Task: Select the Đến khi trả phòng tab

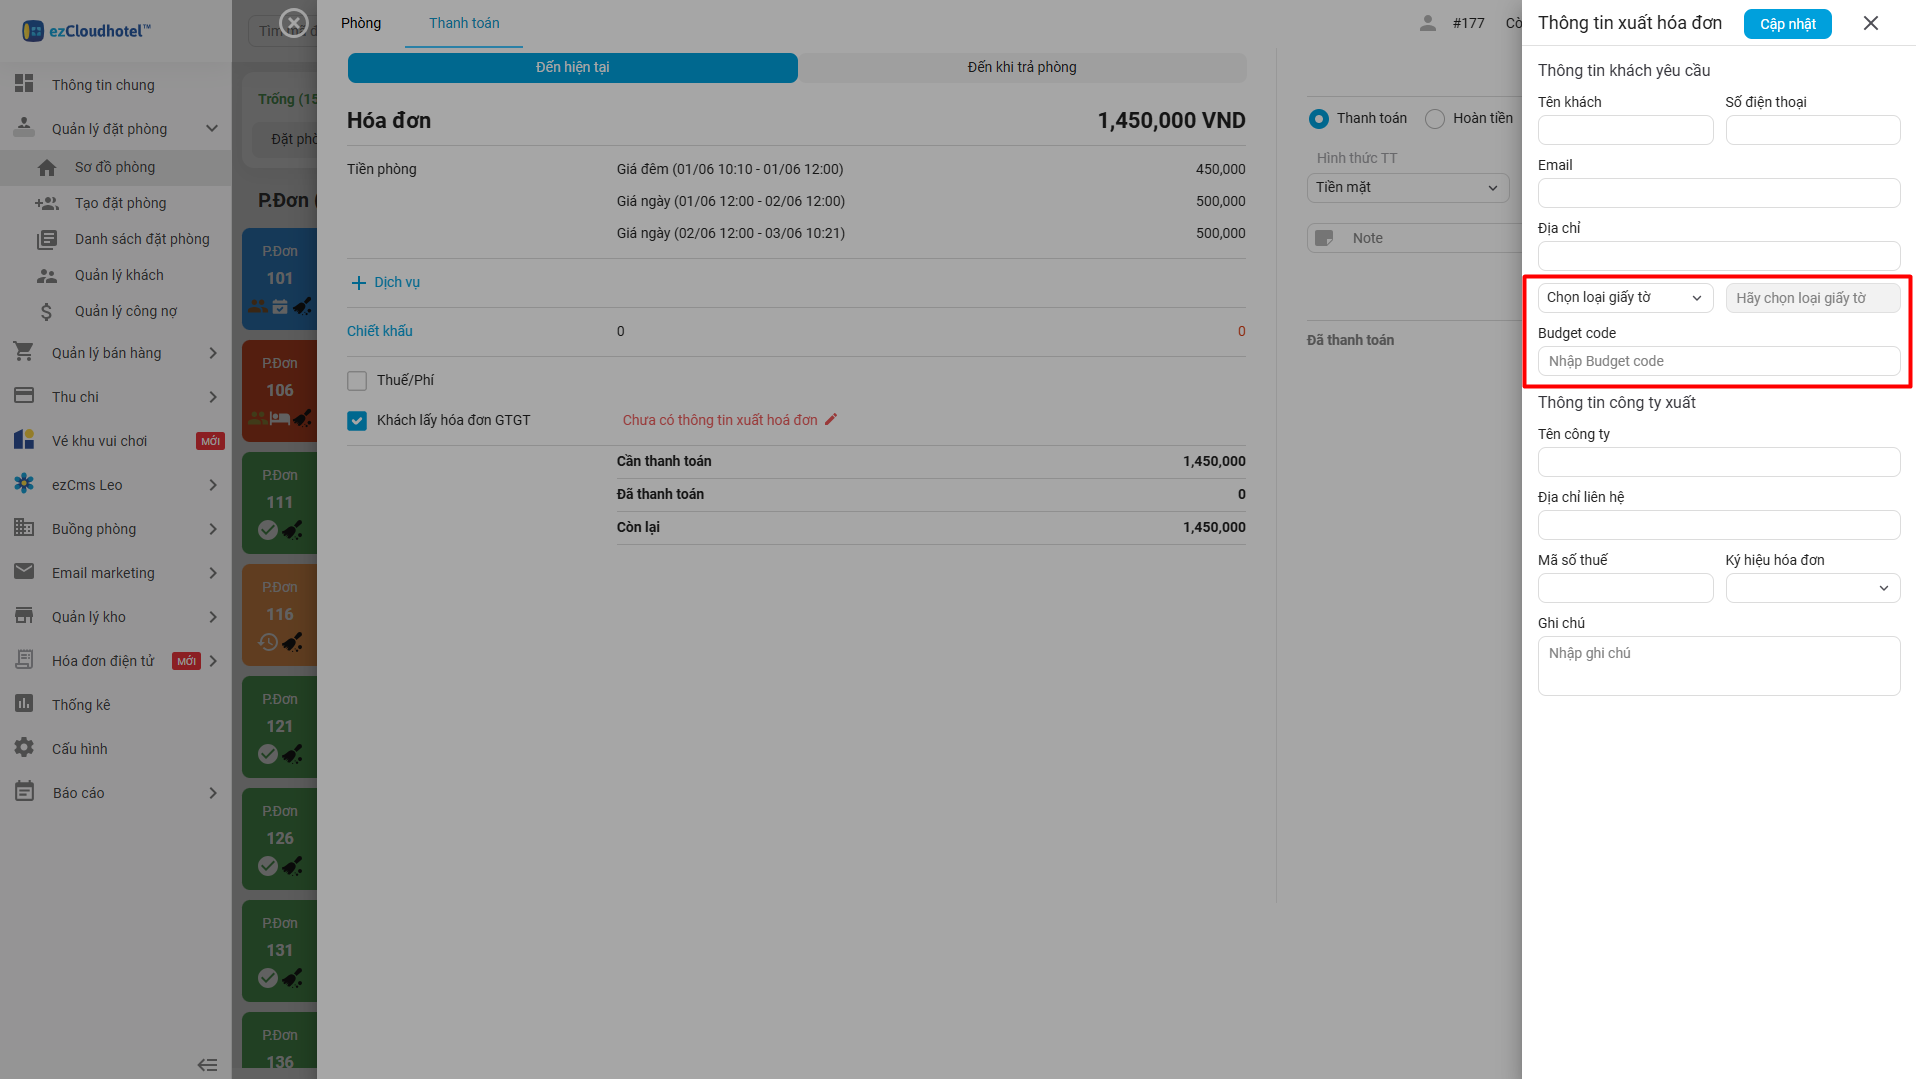Action: click(1021, 67)
